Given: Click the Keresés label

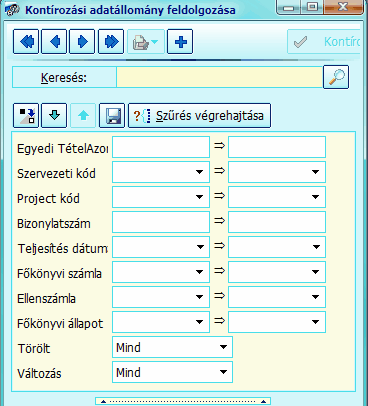Looking at the screenshot, I should (64, 78).
